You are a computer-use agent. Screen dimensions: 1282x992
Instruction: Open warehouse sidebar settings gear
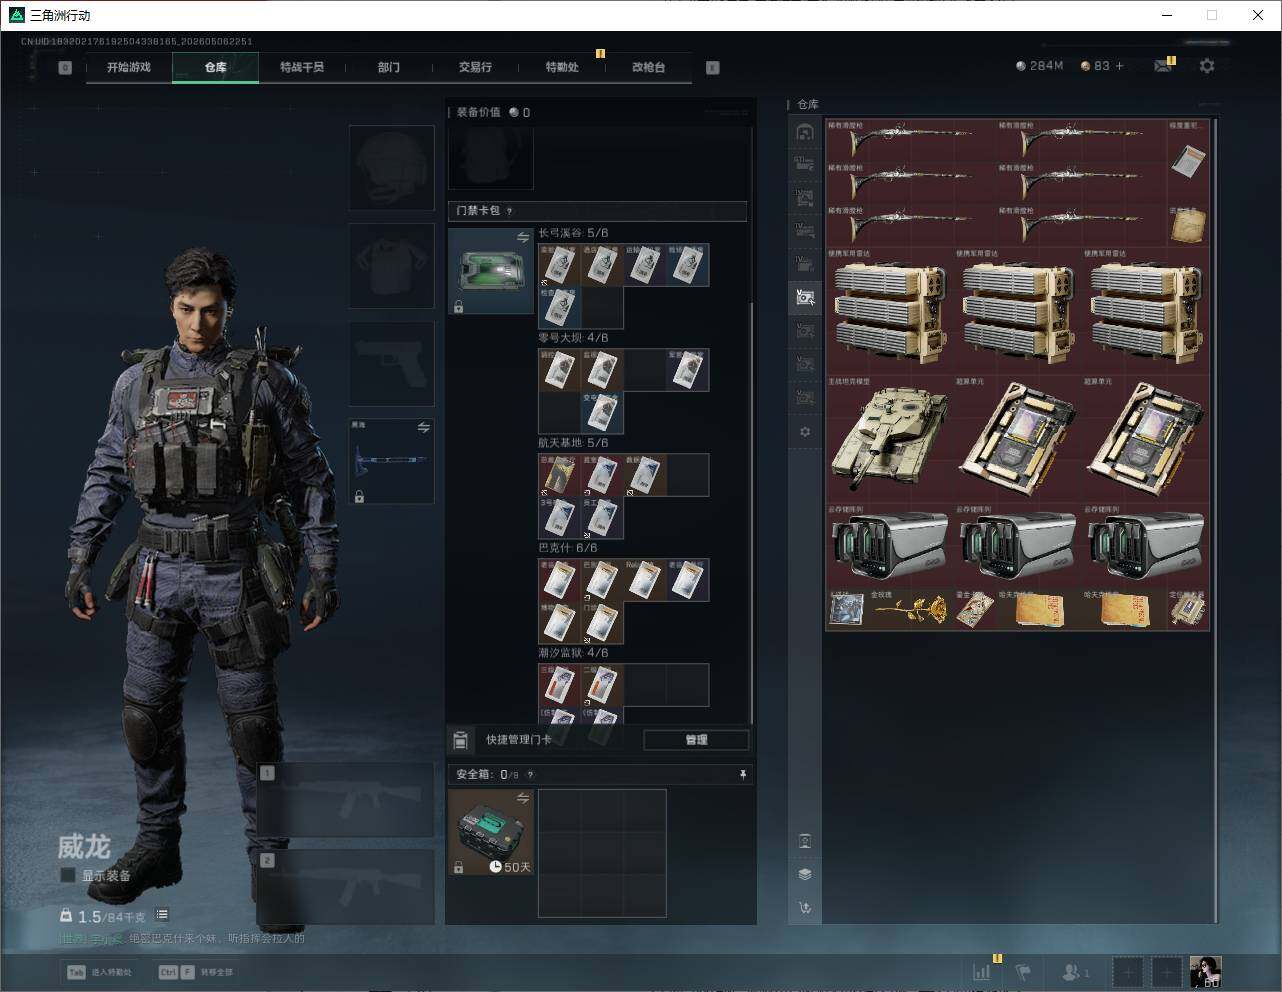(805, 432)
